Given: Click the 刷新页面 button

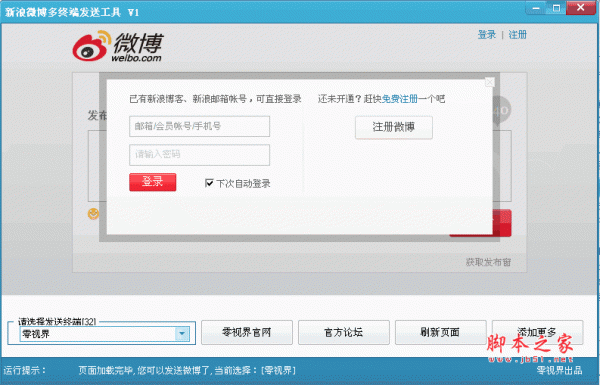Looking at the screenshot, I should pos(440,332).
